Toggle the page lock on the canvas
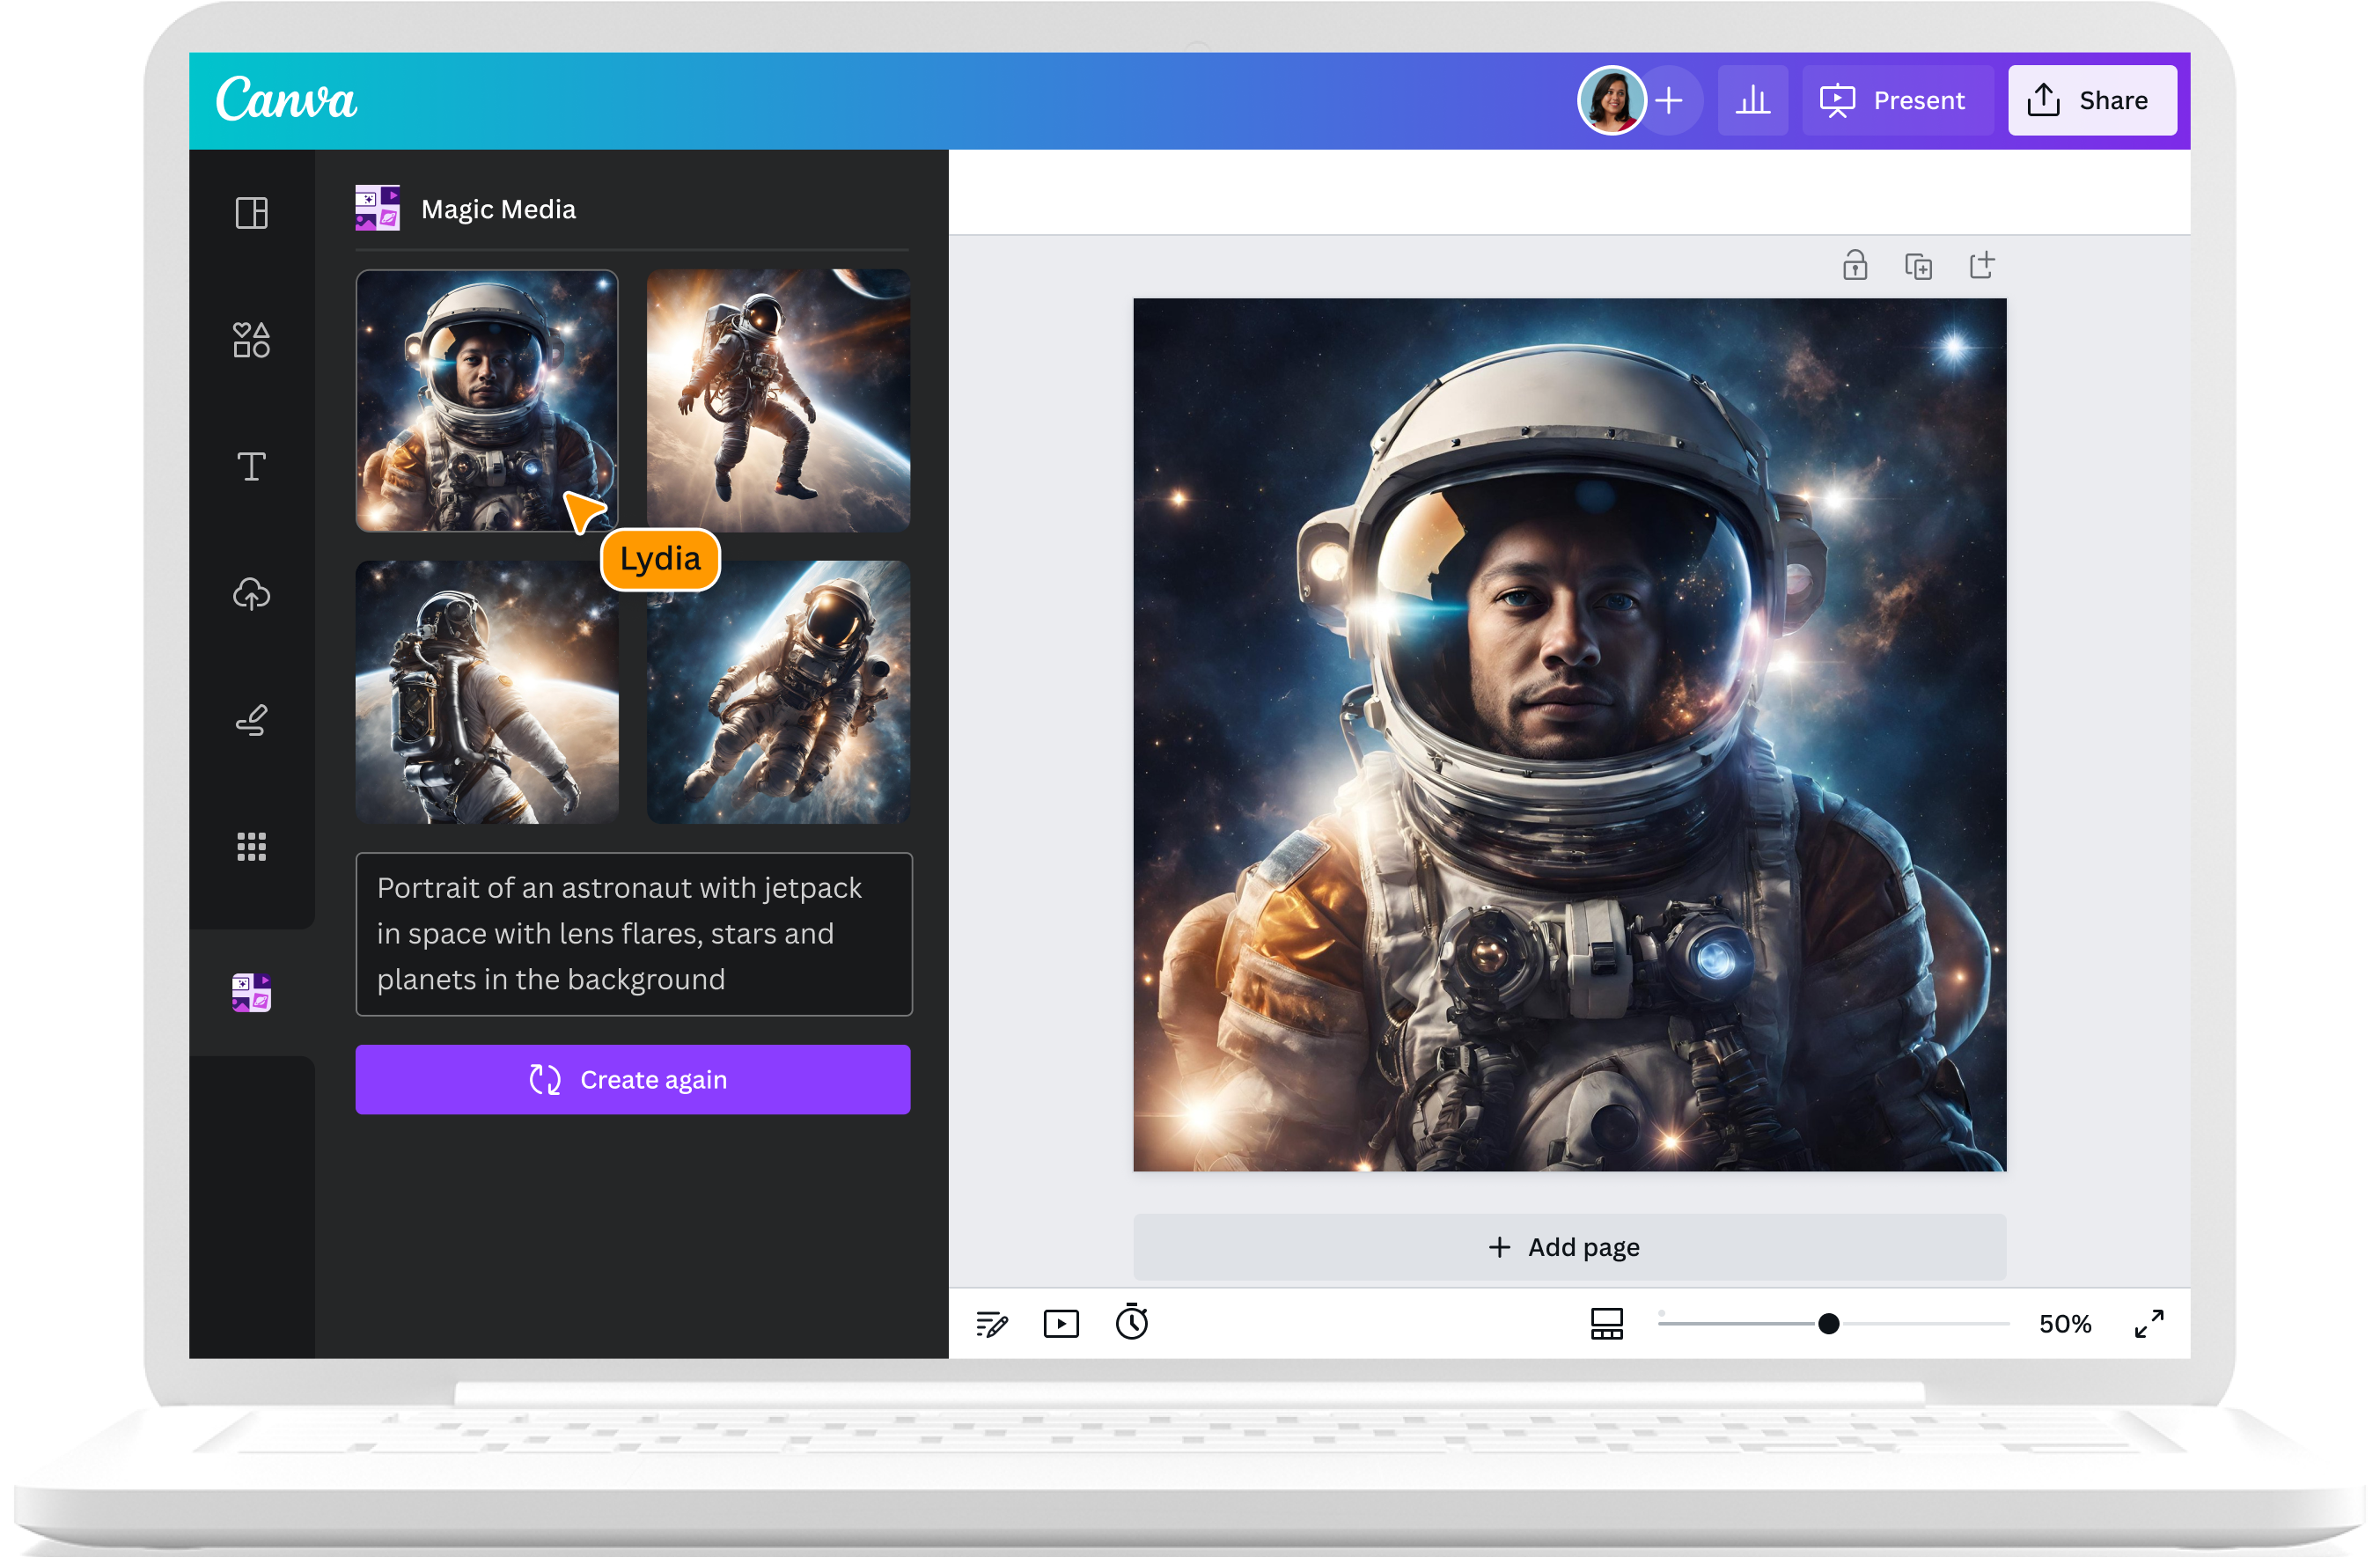The height and width of the screenshot is (1557, 2380). coord(1855,265)
